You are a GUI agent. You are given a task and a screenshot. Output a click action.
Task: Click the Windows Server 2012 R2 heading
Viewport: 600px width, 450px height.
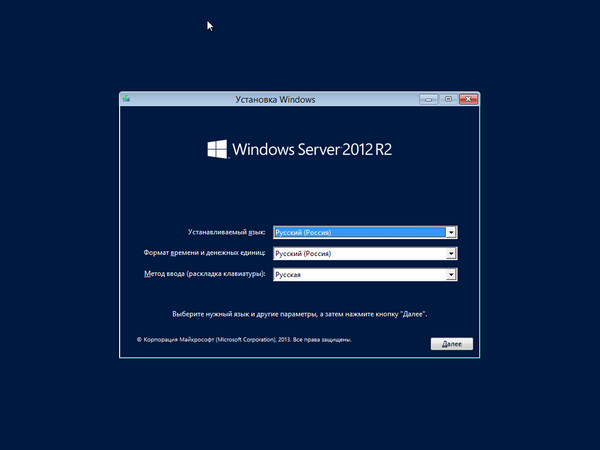tap(310, 150)
